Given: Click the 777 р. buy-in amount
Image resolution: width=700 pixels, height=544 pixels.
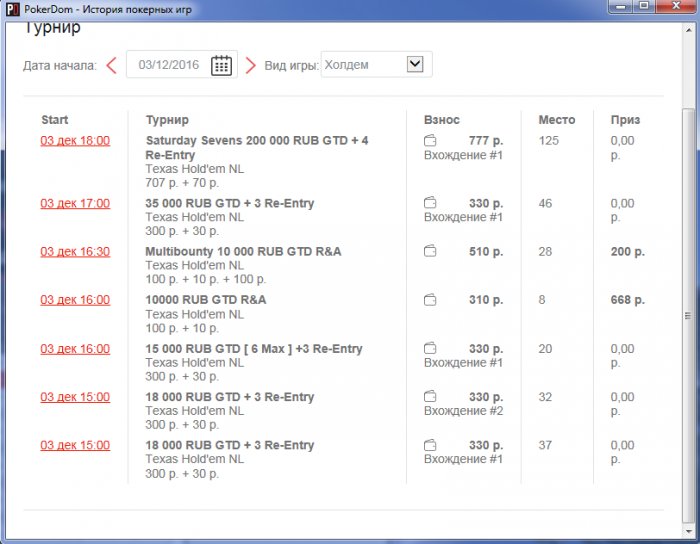Looking at the screenshot, I should 486,141.
